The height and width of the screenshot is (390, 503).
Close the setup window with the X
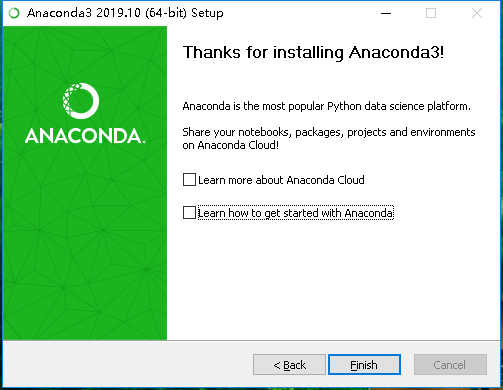point(477,13)
